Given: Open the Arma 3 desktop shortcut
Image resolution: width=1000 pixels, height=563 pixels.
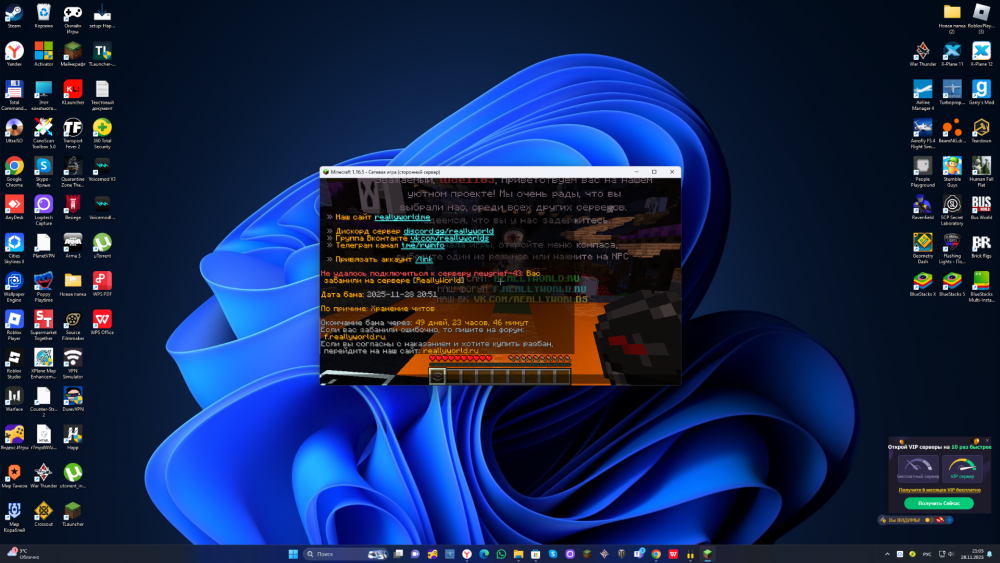Looking at the screenshot, I should click(x=73, y=245).
